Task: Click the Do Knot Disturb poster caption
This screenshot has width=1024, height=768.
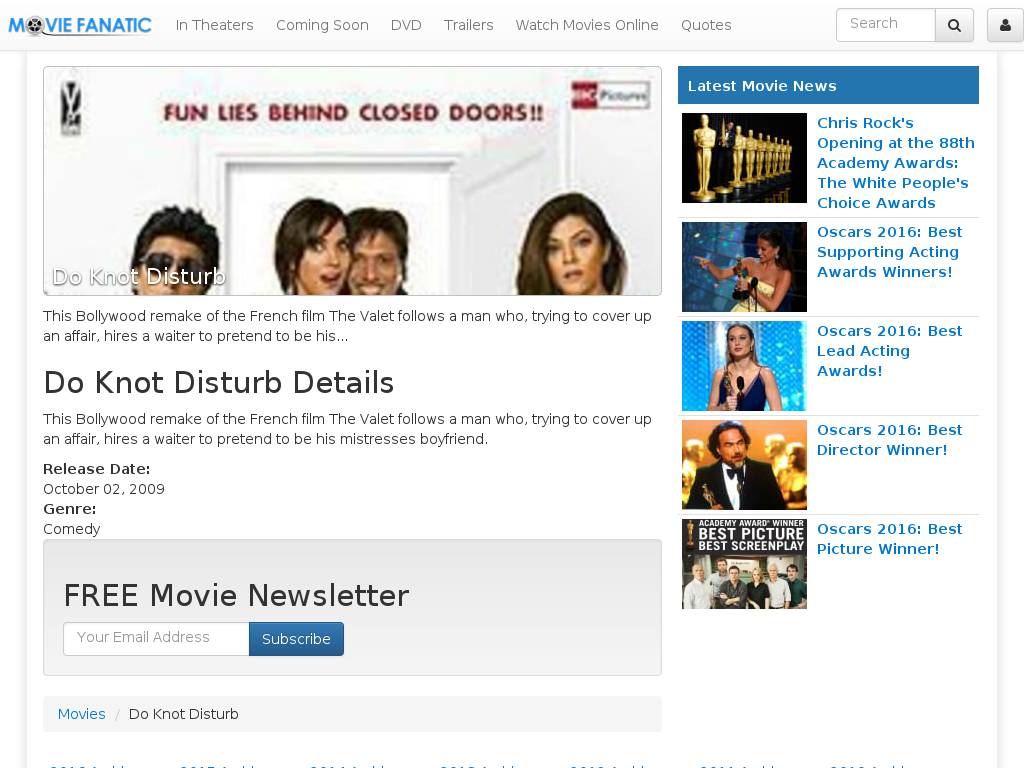Action: click(138, 276)
